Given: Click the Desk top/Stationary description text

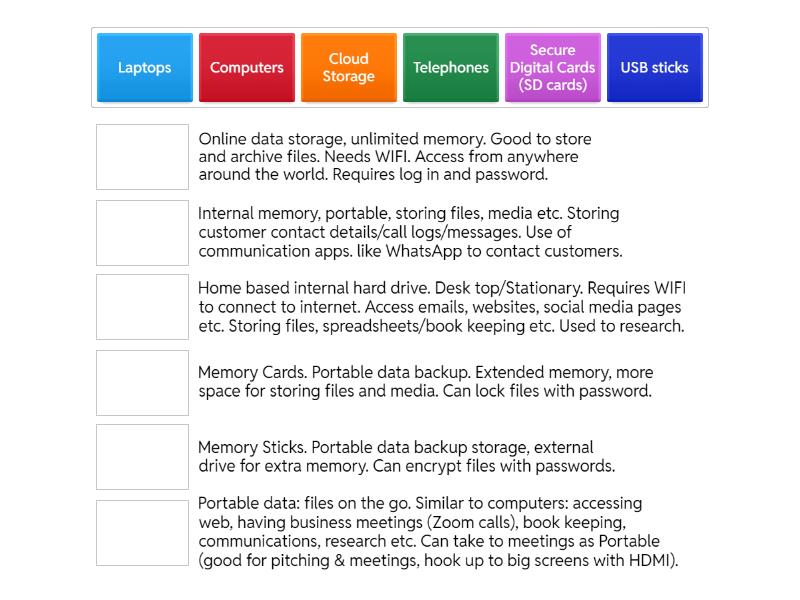Looking at the screenshot, I should (440, 307).
